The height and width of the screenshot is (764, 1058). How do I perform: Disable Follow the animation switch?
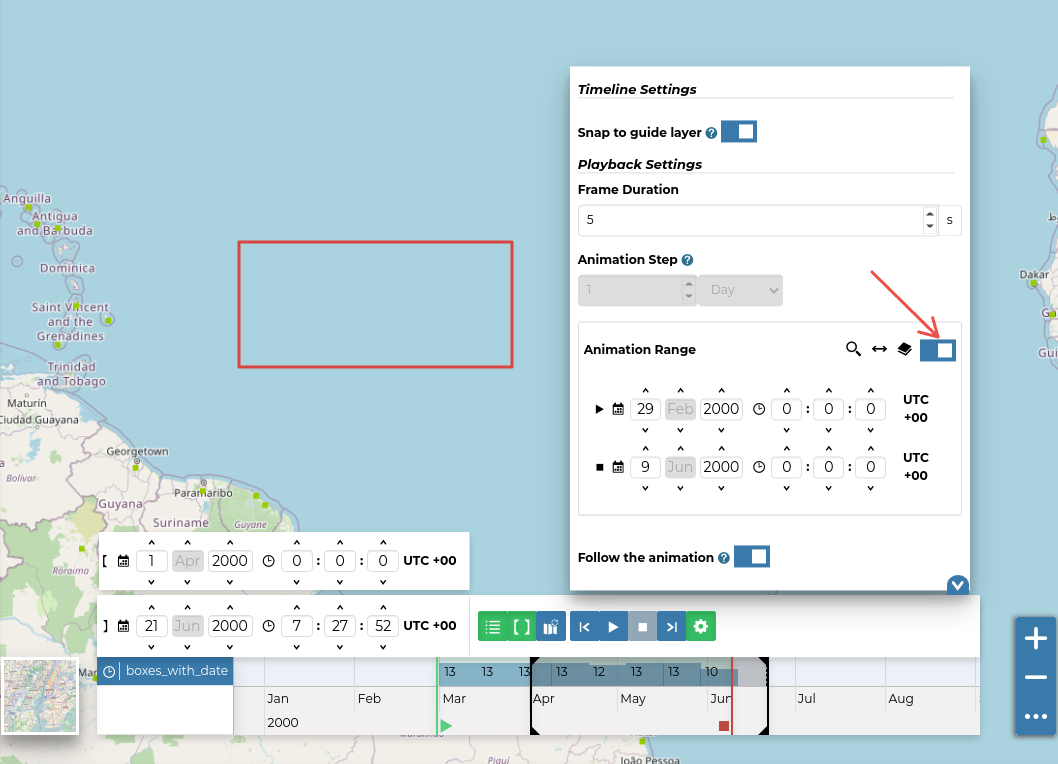(751, 557)
